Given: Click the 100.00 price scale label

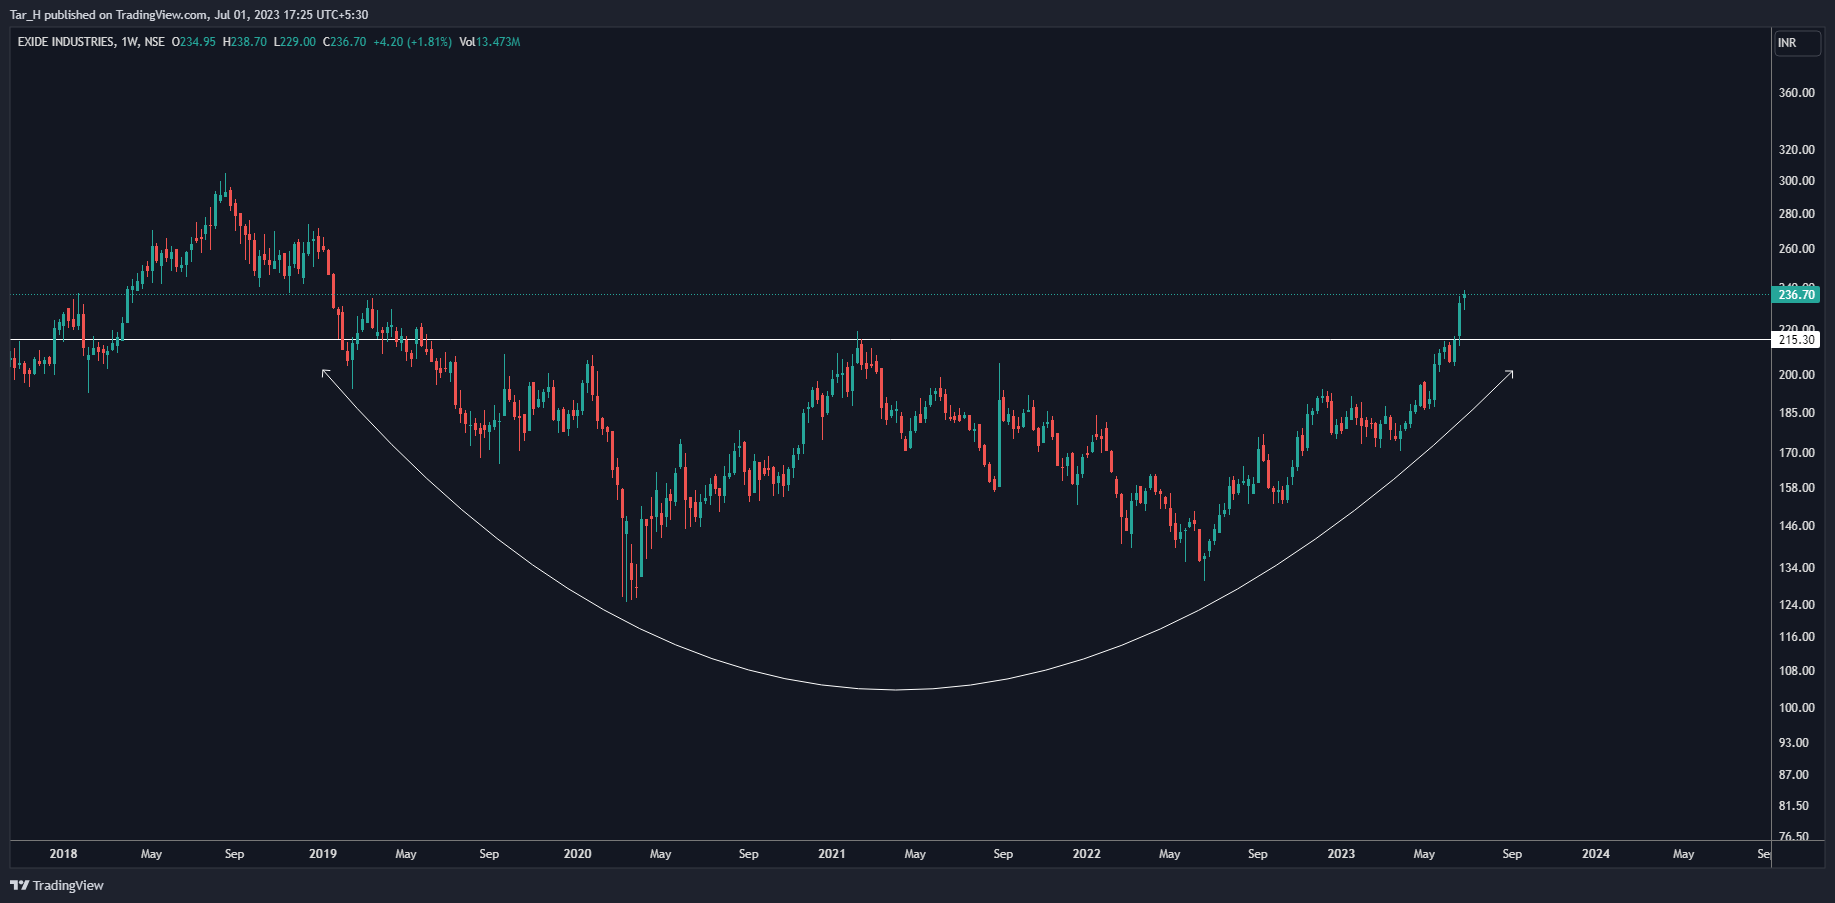Looking at the screenshot, I should click(x=1796, y=708).
